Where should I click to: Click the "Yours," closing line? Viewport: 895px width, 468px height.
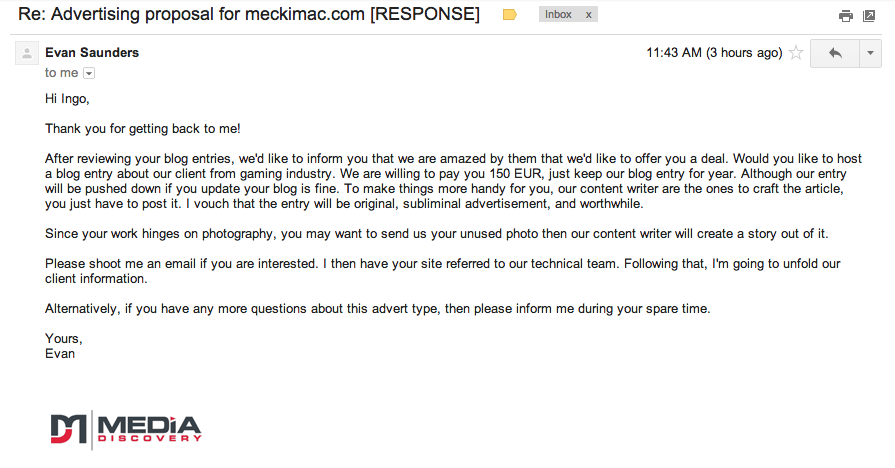[x=64, y=339]
